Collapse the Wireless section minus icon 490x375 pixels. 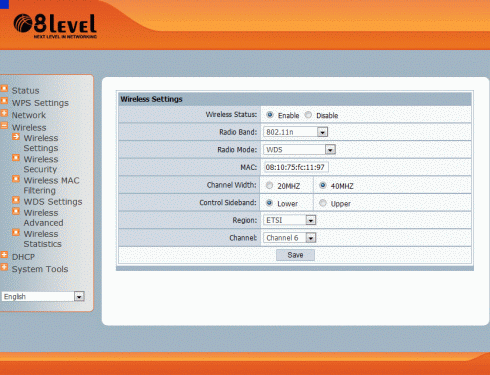4,126
